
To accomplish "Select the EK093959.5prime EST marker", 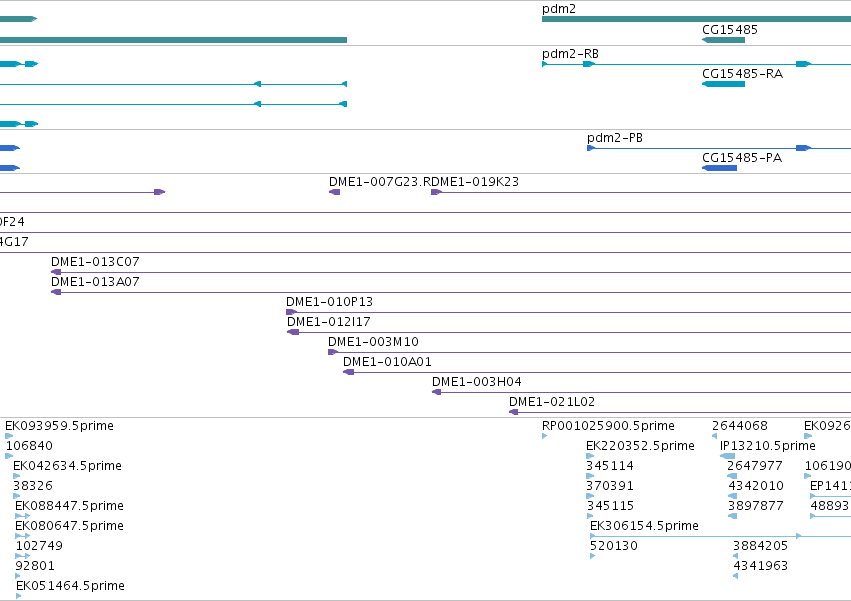I will point(9,436).
